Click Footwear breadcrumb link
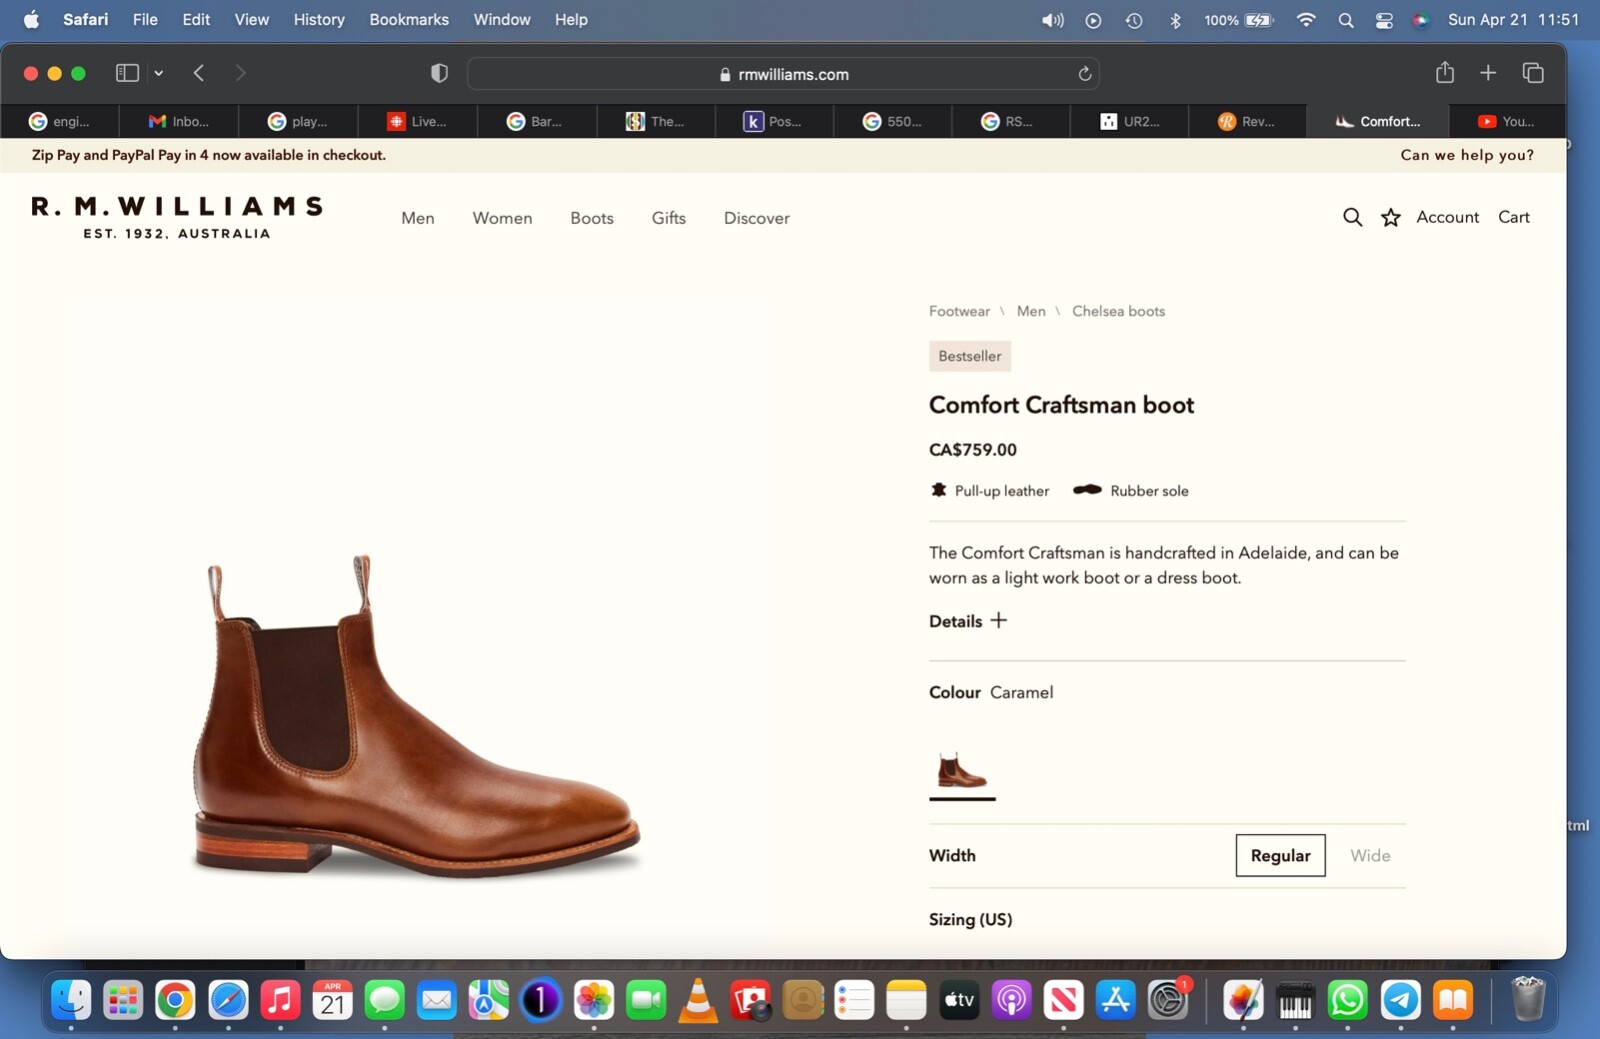 pos(959,311)
